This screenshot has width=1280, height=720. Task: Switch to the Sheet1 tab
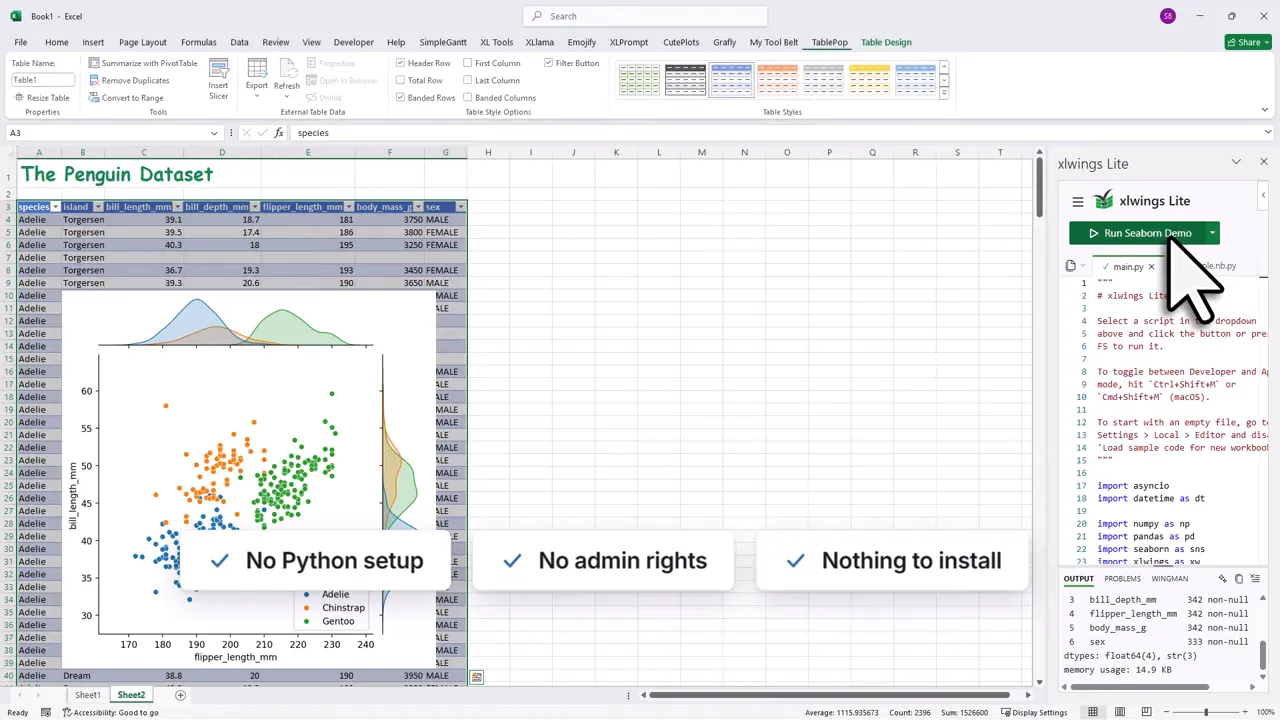click(87, 695)
